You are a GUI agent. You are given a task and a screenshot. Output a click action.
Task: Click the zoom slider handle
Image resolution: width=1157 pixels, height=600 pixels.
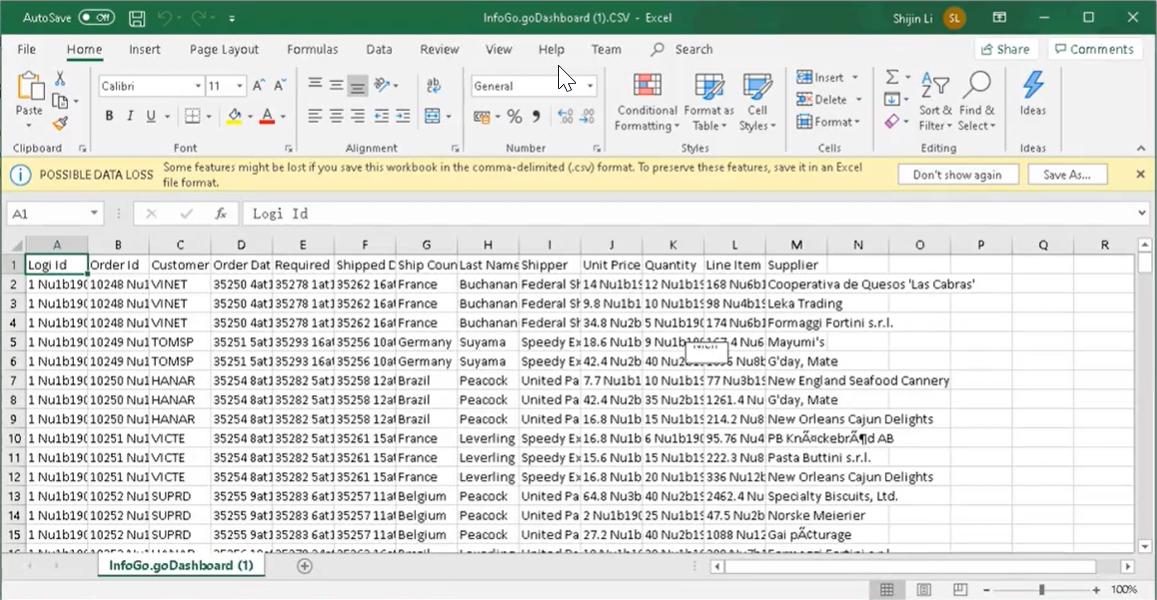tap(1041, 590)
